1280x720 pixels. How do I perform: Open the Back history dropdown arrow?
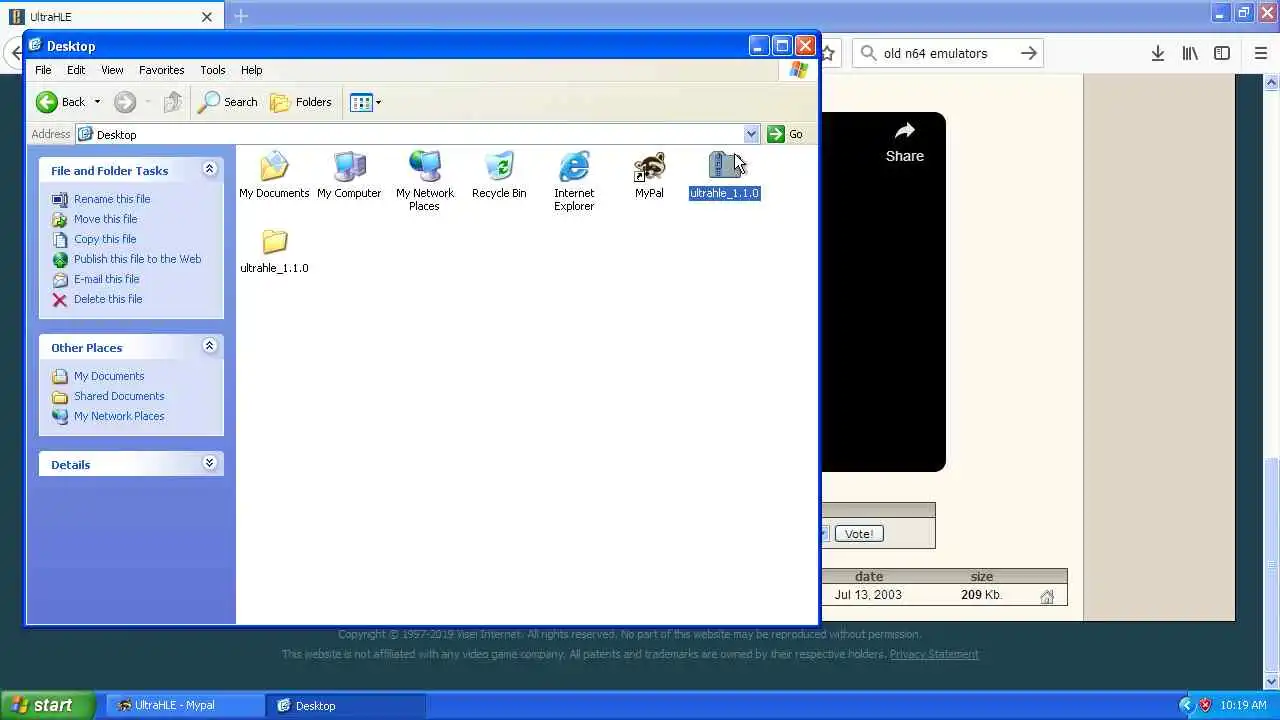coord(97,102)
